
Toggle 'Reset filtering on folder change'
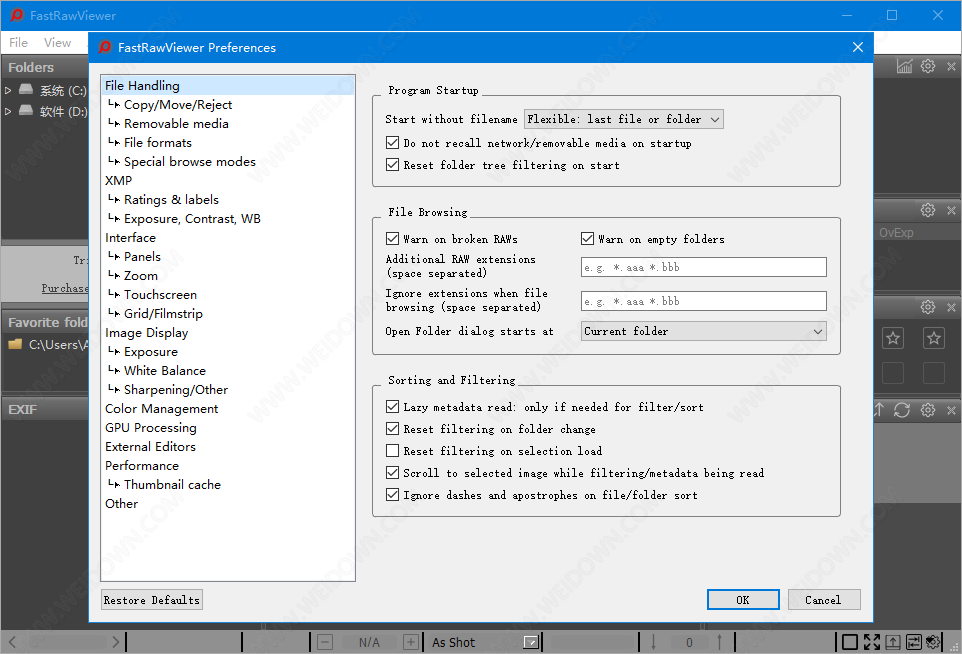tap(393, 429)
